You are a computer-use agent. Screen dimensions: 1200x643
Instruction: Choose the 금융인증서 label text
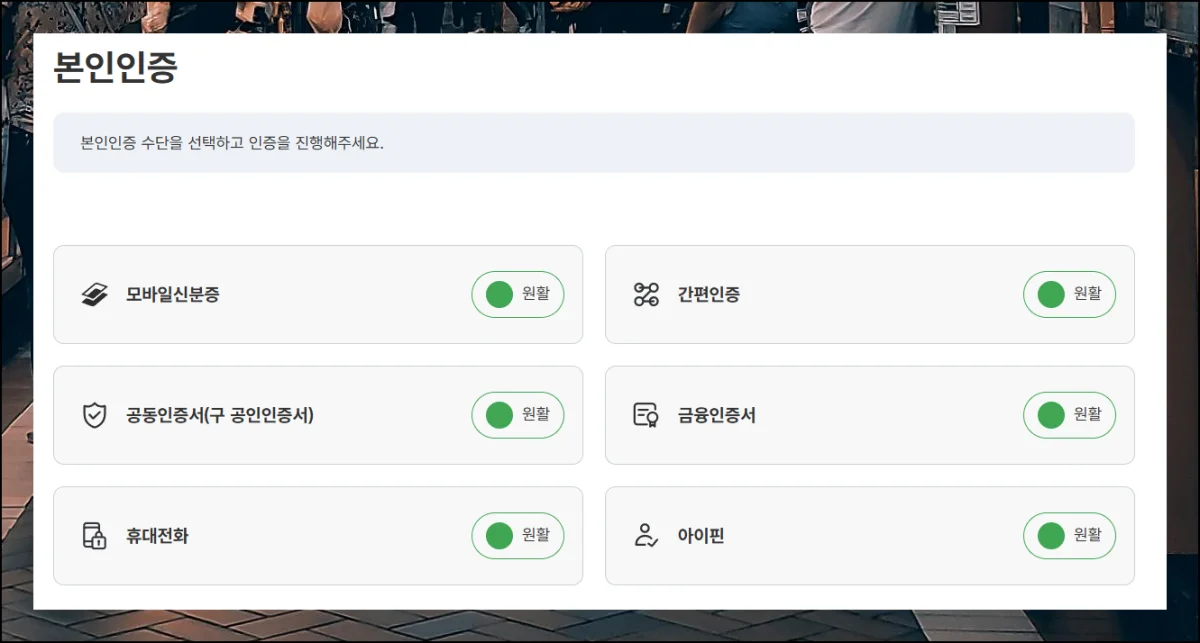(717, 415)
